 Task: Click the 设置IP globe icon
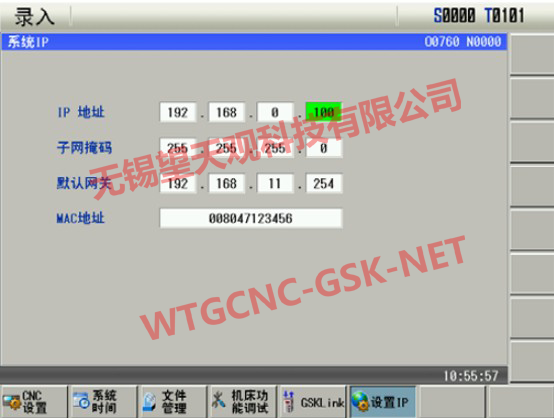[360, 401]
